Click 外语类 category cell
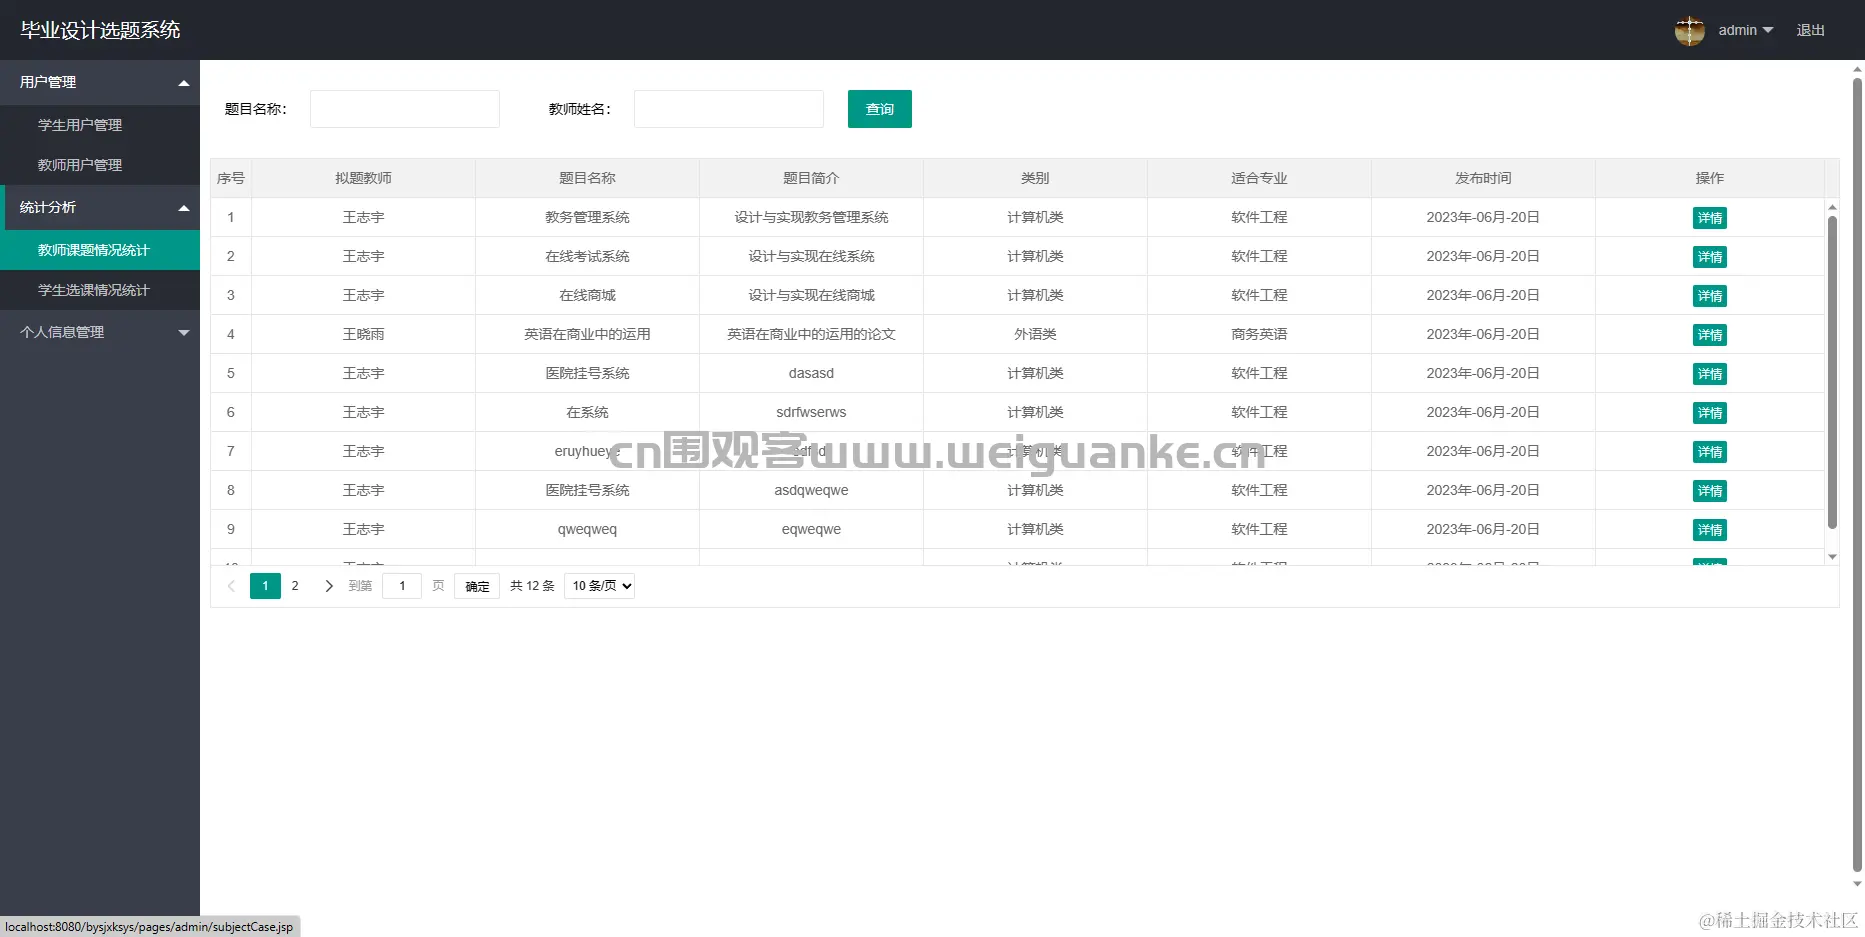This screenshot has height=937, width=1865. (x=1035, y=334)
